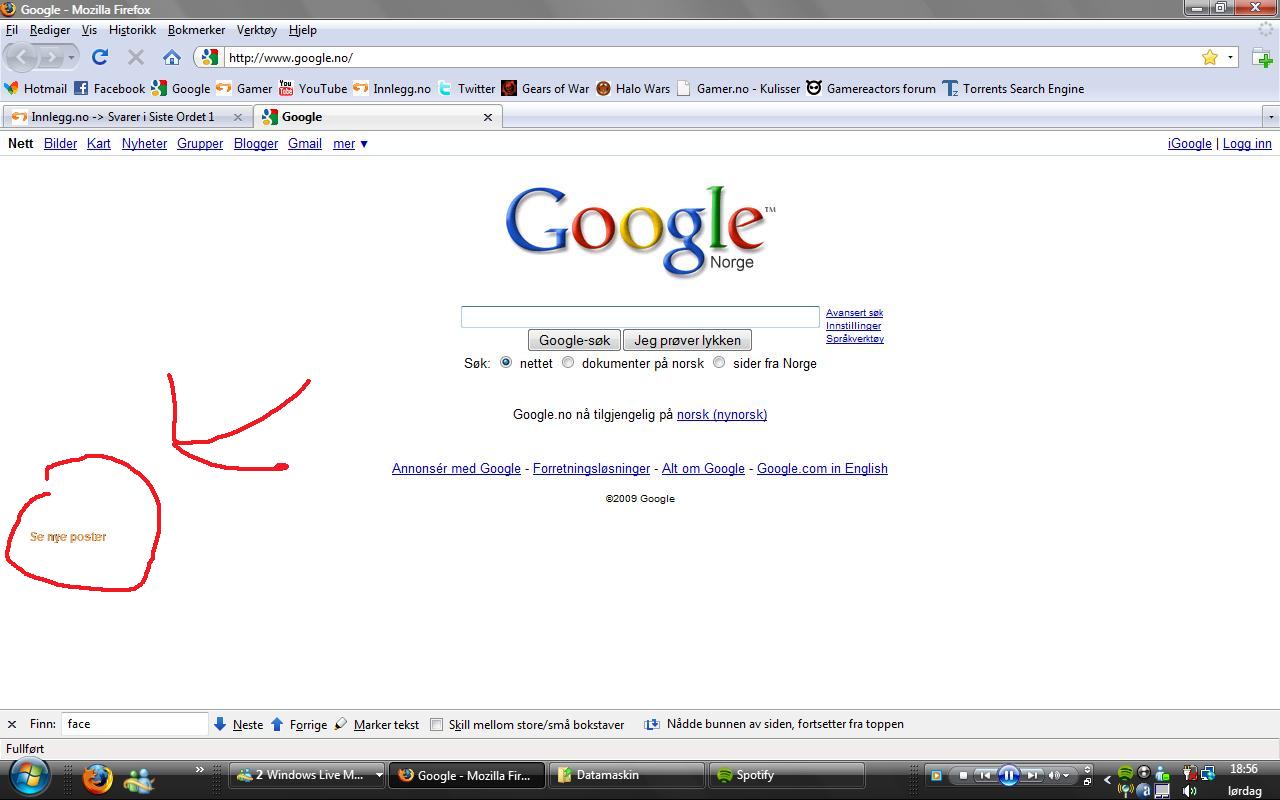Click the Forward navigation arrow
Screen dimensions: 1280x800
pos(50,57)
